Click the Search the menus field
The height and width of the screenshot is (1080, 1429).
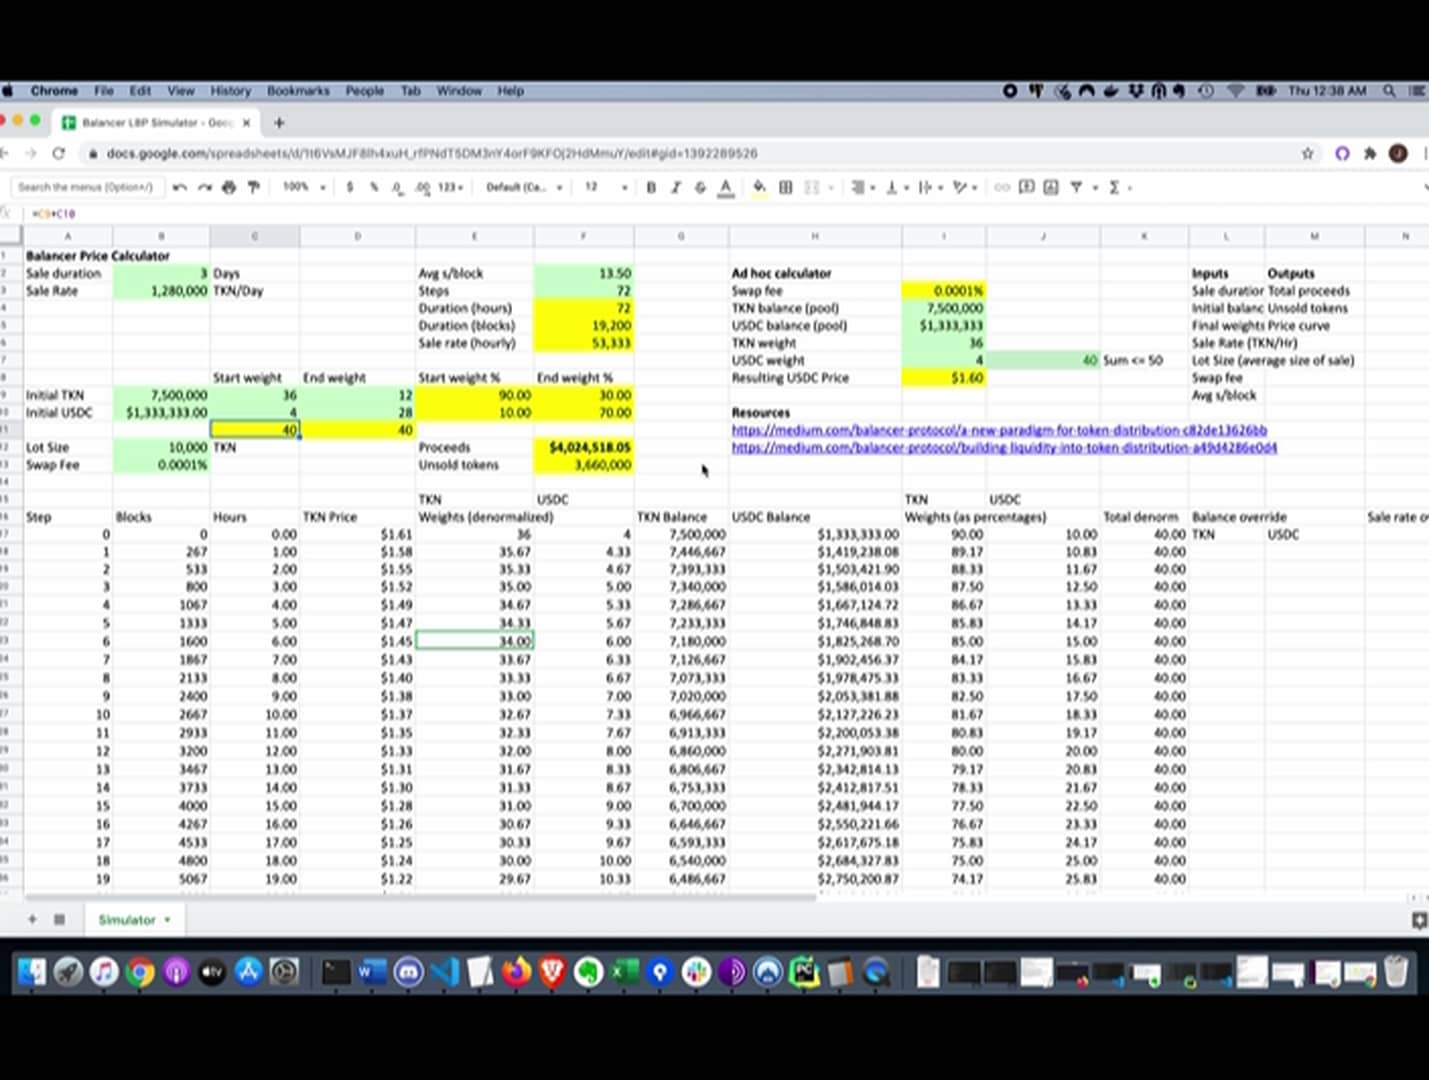(x=86, y=187)
